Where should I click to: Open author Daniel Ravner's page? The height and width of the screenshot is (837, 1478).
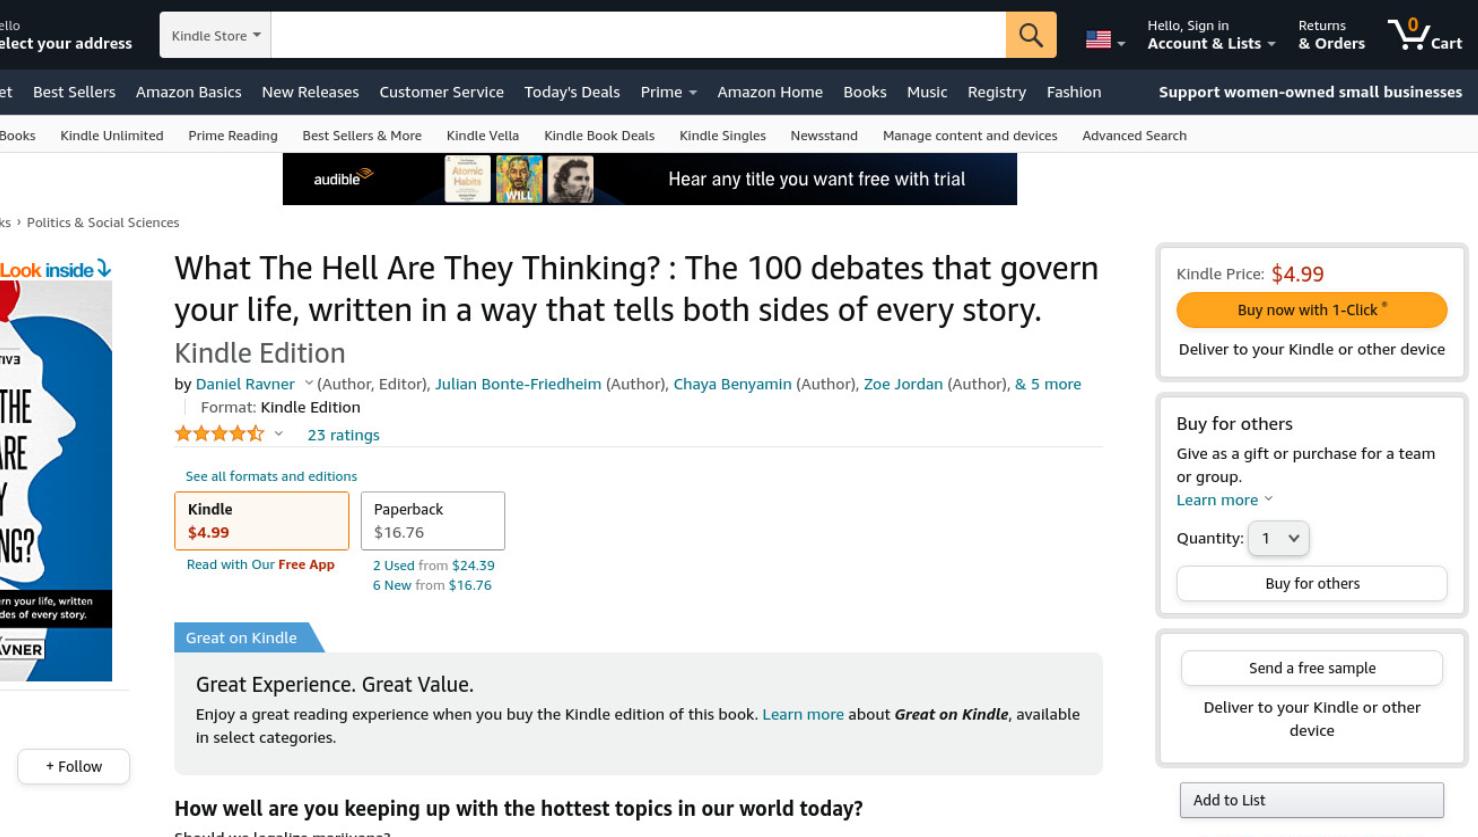point(245,384)
